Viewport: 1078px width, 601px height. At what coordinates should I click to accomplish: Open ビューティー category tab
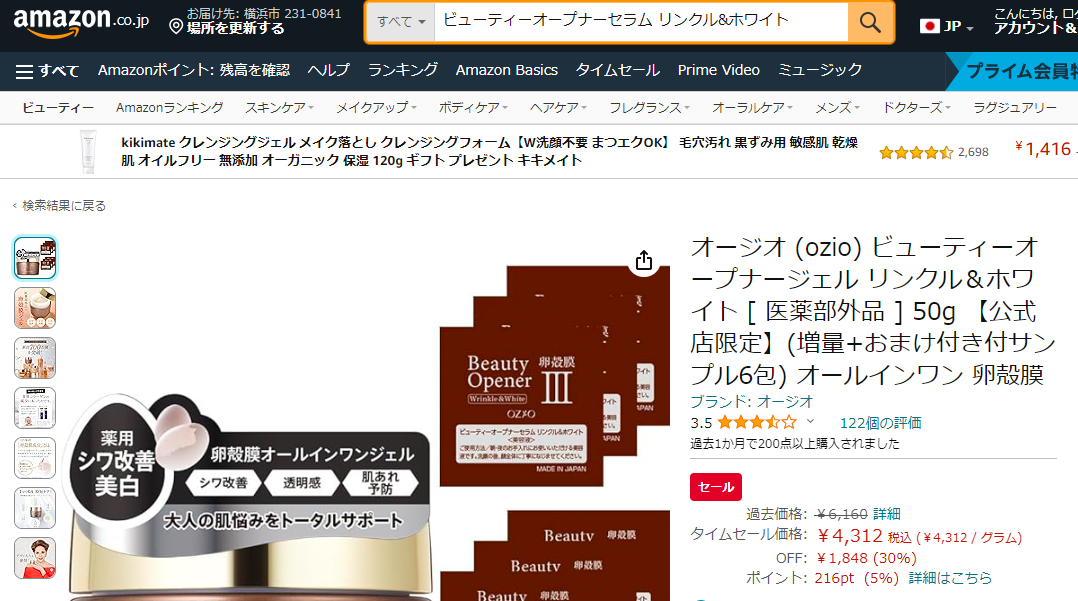click(58, 107)
